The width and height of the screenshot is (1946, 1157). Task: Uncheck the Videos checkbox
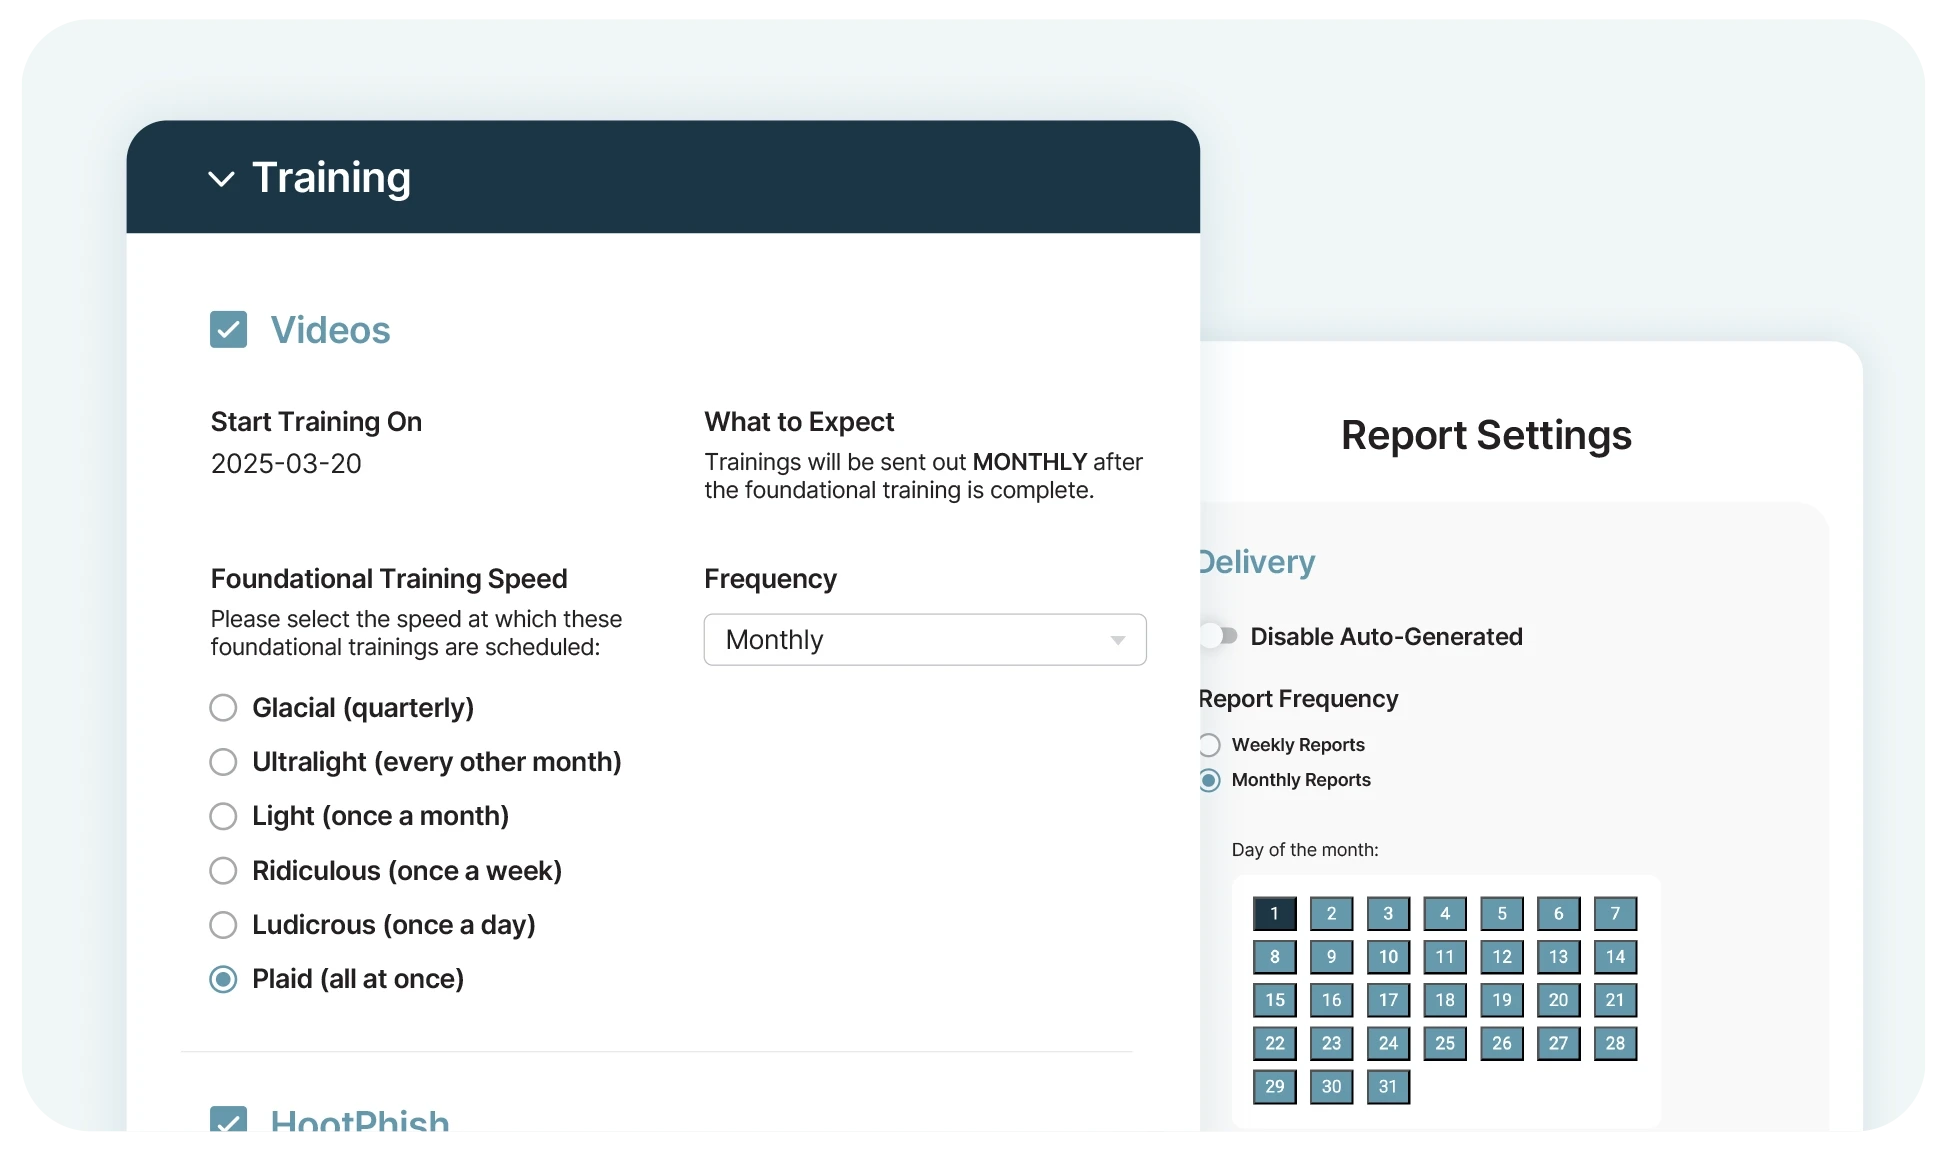tap(229, 330)
